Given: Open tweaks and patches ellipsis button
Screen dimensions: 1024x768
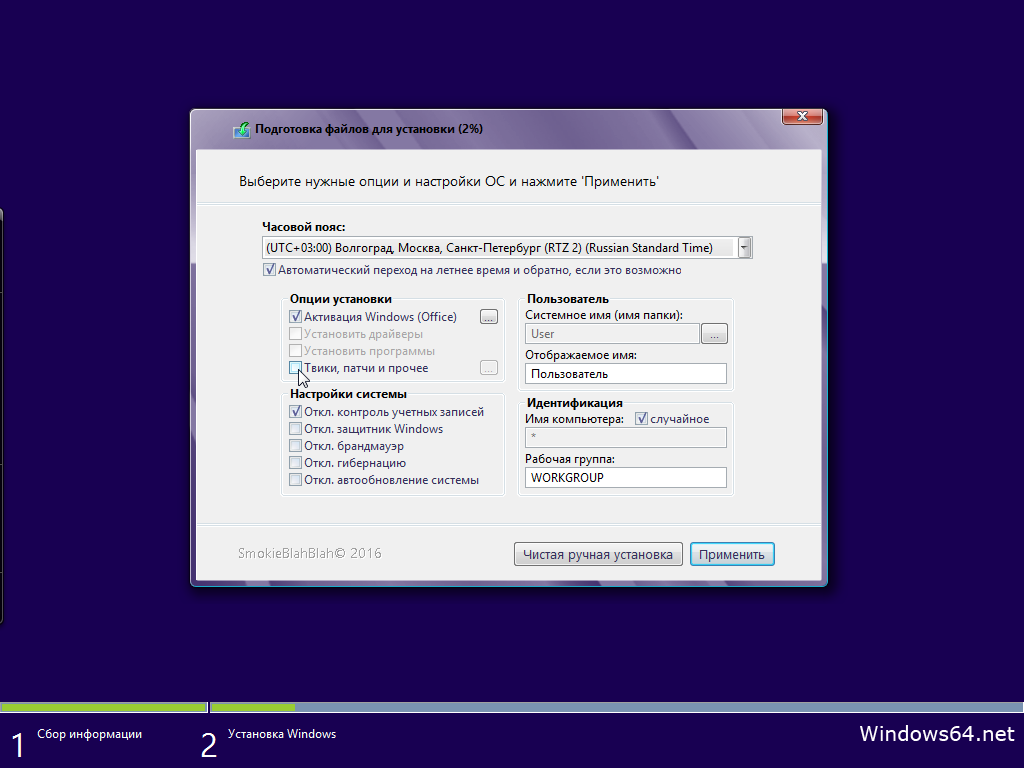Looking at the screenshot, I should click(x=488, y=368).
